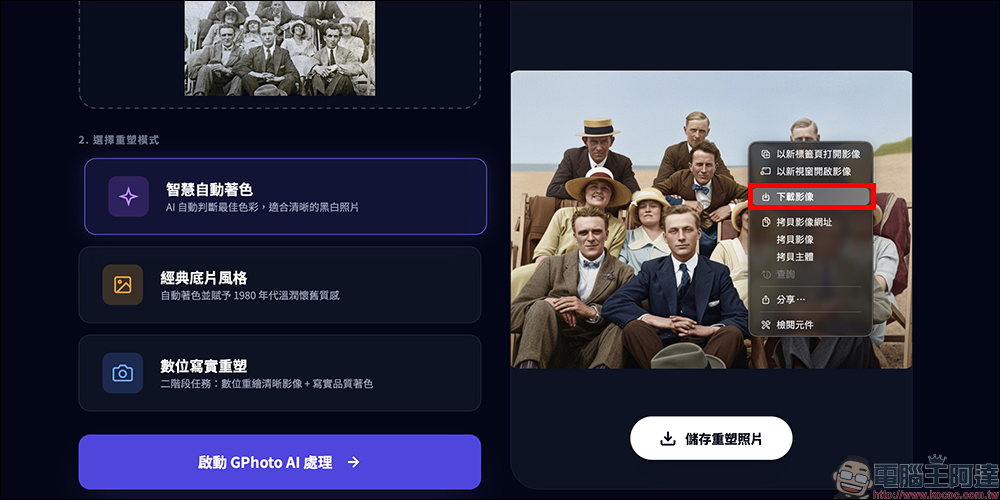Start processing with 啟動 GPhoto AI 處理 button

coord(279,462)
